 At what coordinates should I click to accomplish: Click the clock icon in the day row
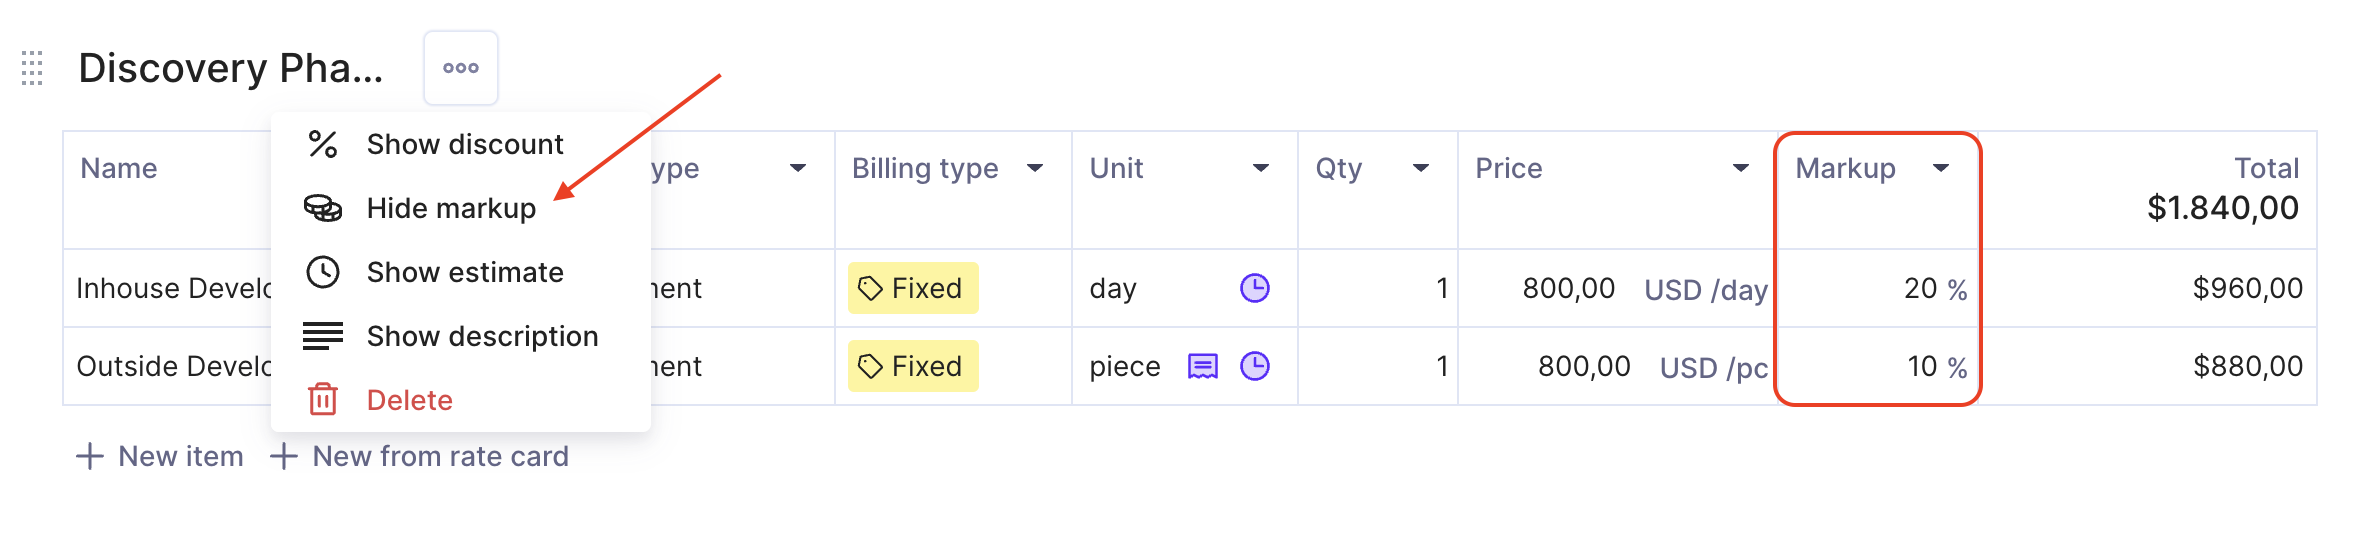(1255, 288)
